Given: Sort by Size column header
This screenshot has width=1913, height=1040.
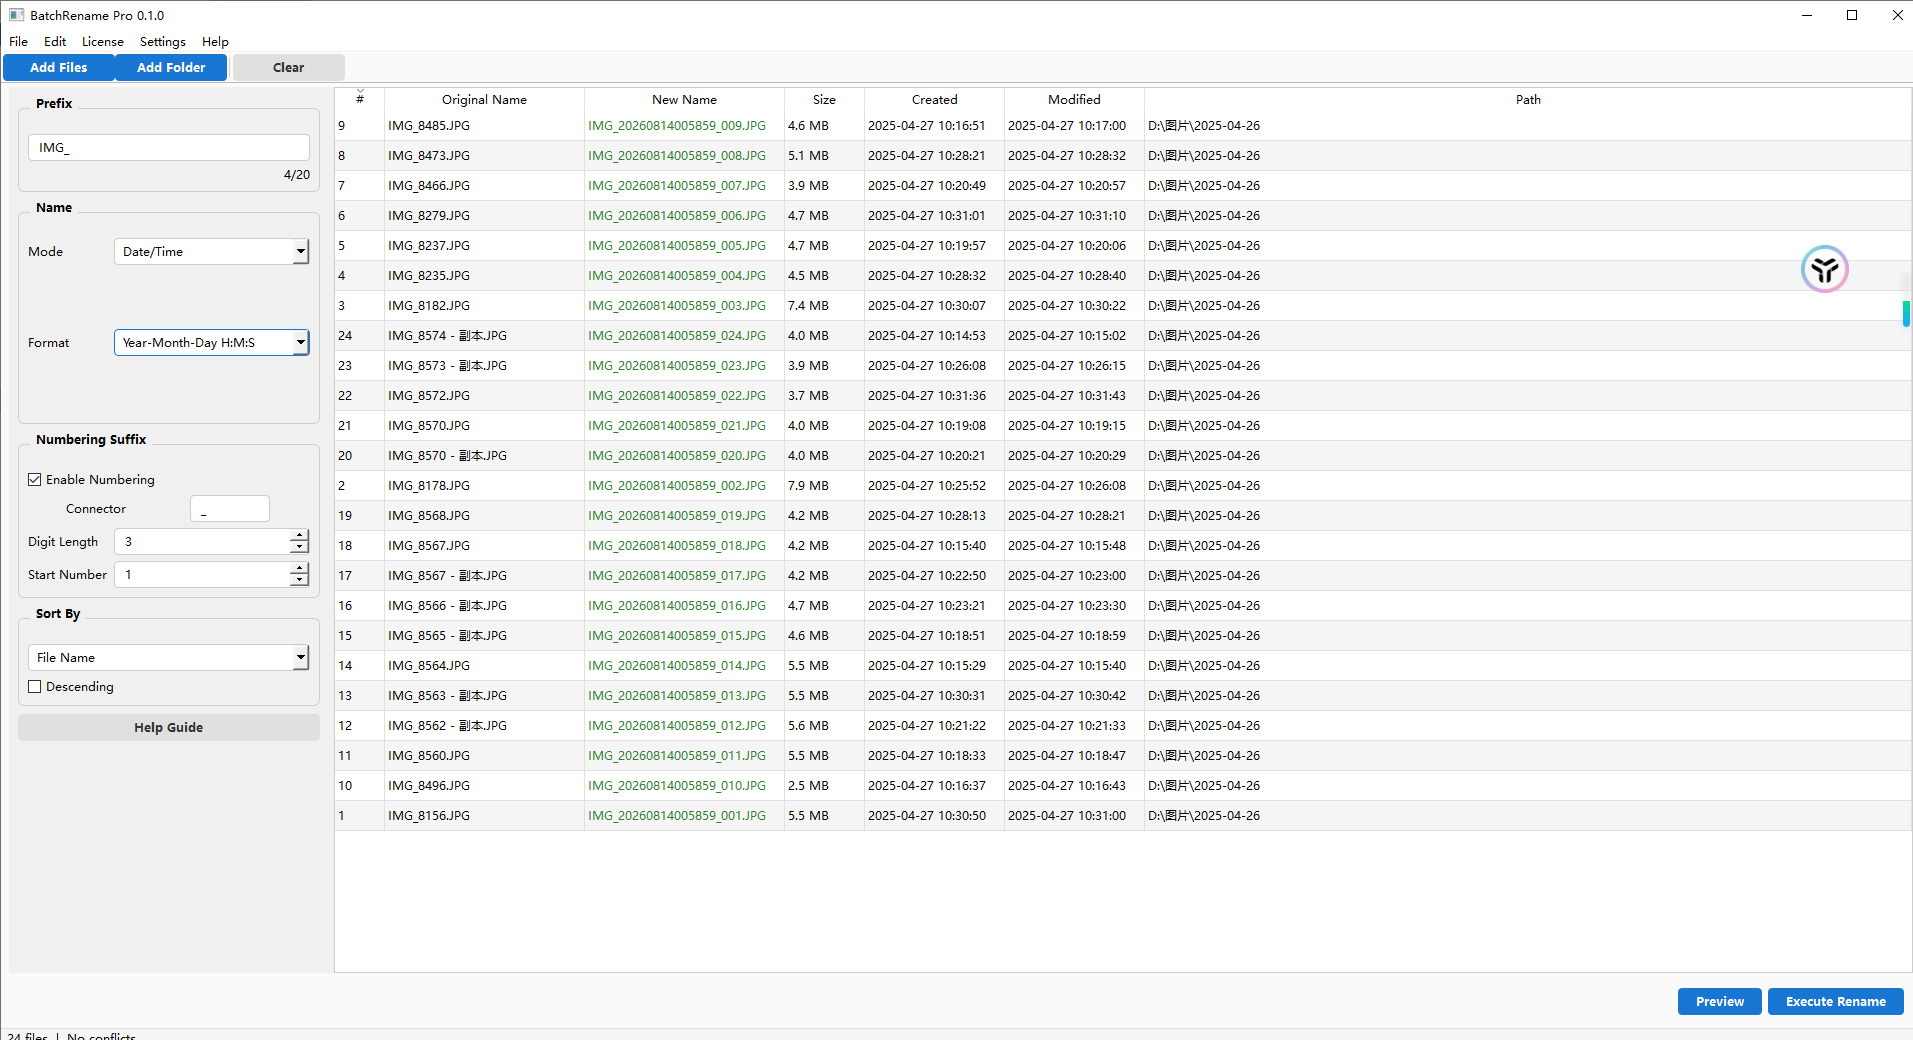Looking at the screenshot, I should point(824,100).
